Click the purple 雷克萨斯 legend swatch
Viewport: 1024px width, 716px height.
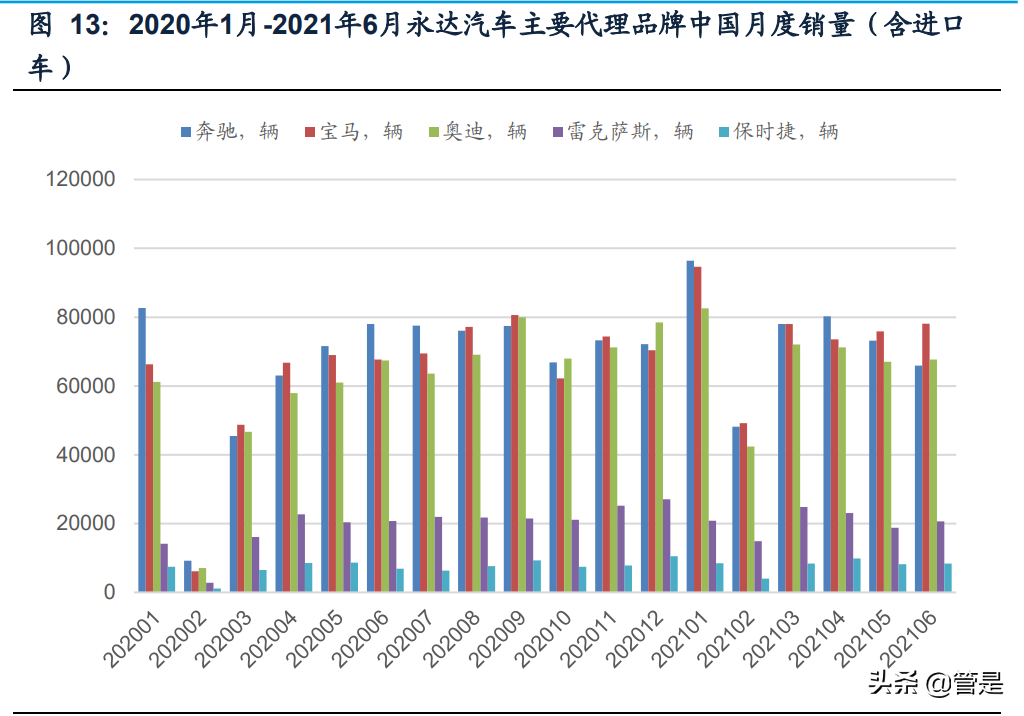pyautogui.click(x=558, y=133)
